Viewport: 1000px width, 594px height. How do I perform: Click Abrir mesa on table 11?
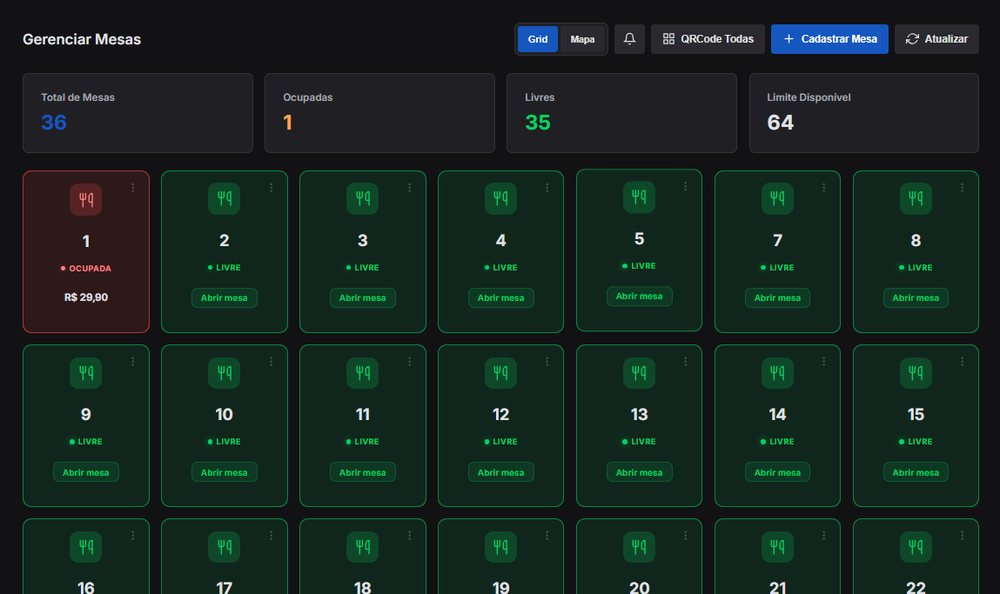(x=362, y=472)
